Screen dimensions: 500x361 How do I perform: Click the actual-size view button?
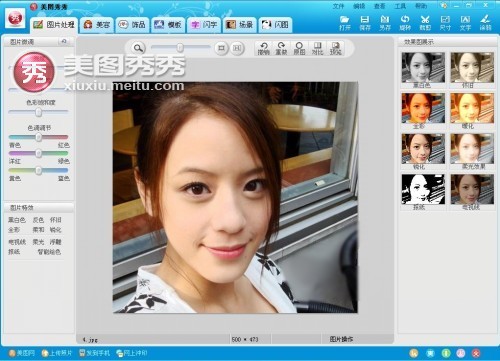237,48
